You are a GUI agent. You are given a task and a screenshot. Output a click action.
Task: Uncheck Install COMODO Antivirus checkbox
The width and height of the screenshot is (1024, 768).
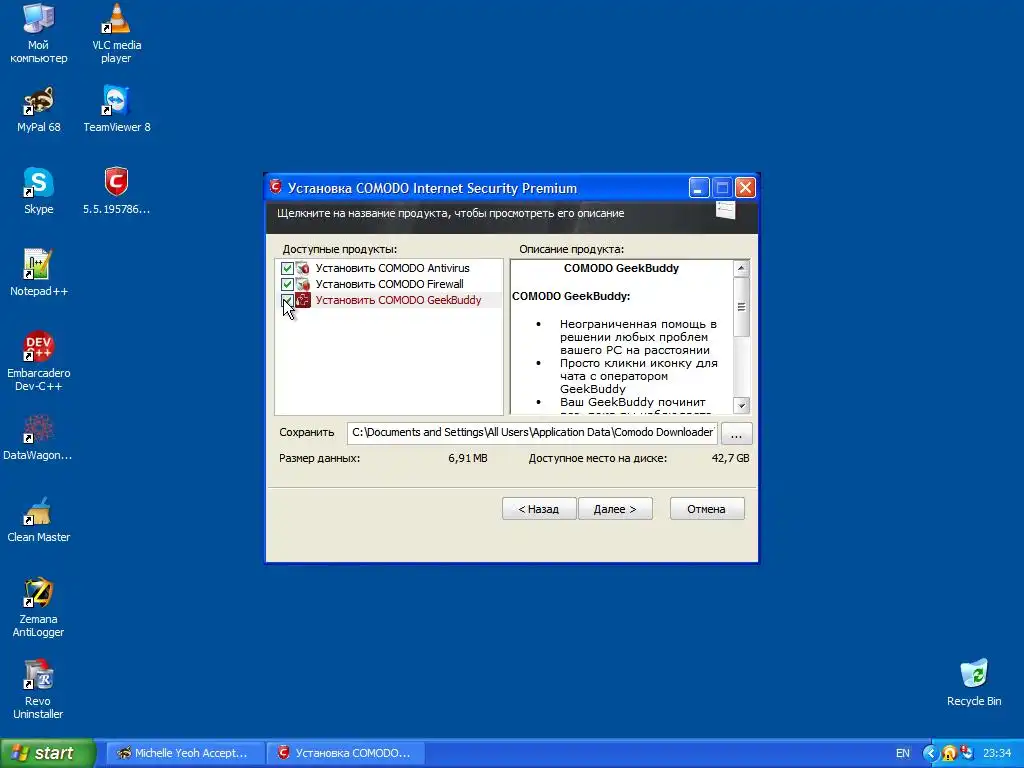click(x=287, y=268)
